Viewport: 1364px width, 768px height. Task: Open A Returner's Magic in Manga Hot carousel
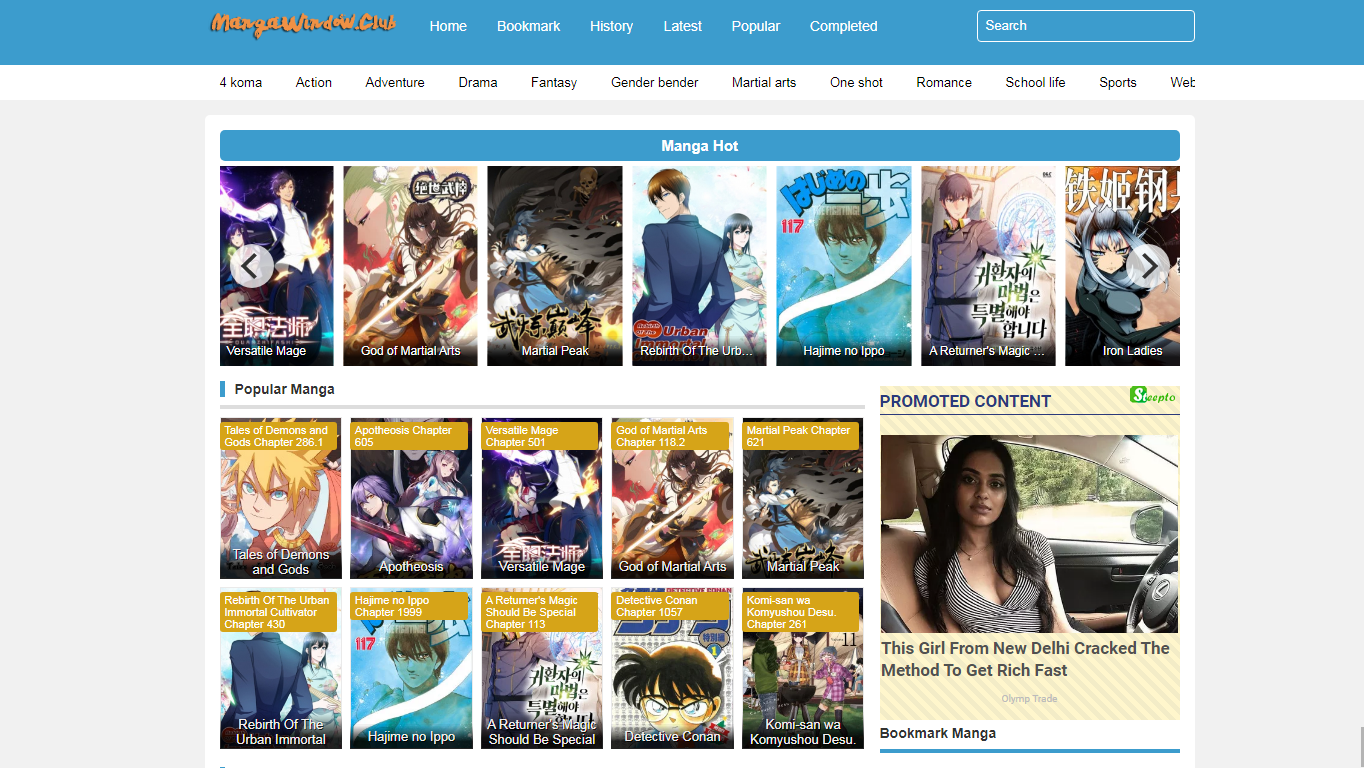988,266
